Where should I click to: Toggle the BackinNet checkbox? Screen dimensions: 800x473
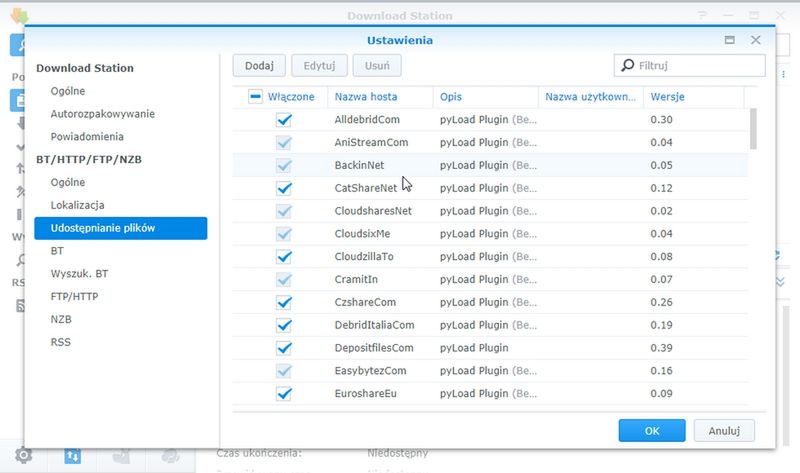pos(284,165)
